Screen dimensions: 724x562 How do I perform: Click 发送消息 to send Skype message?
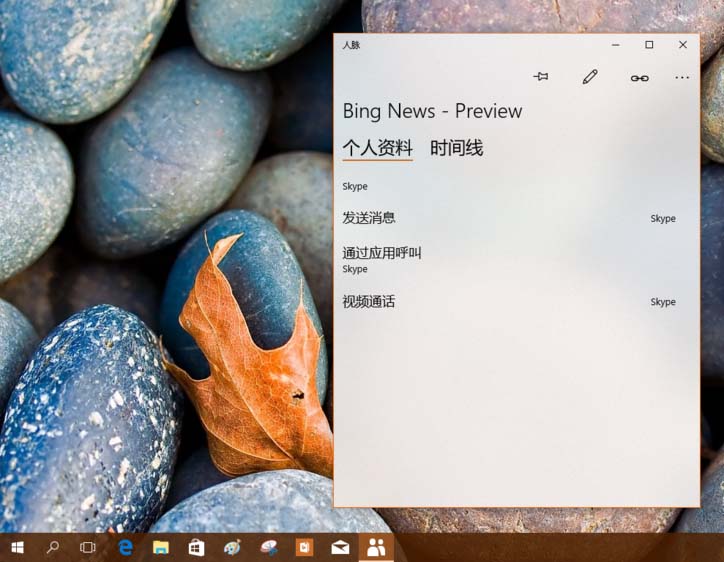pos(369,218)
